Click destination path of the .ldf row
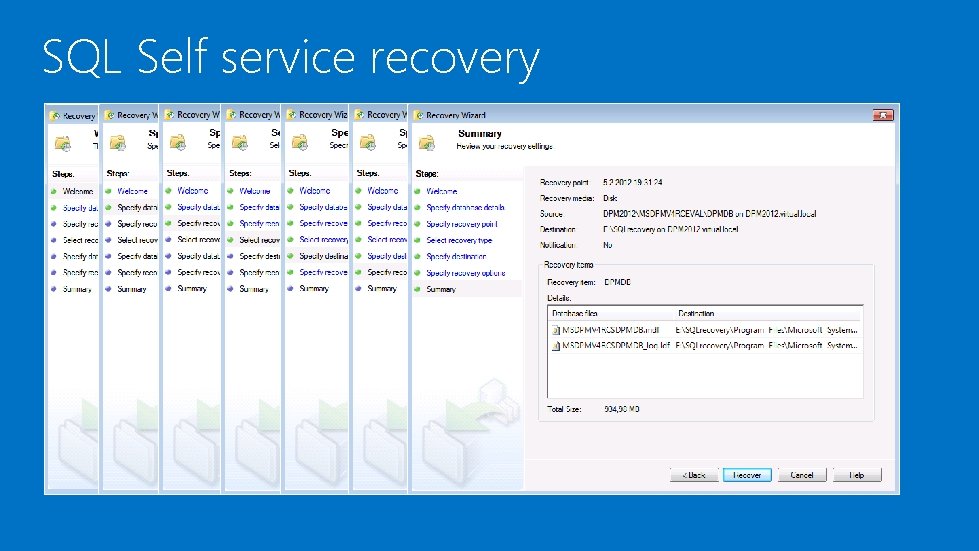This screenshot has height=551, width=979. [x=767, y=345]
